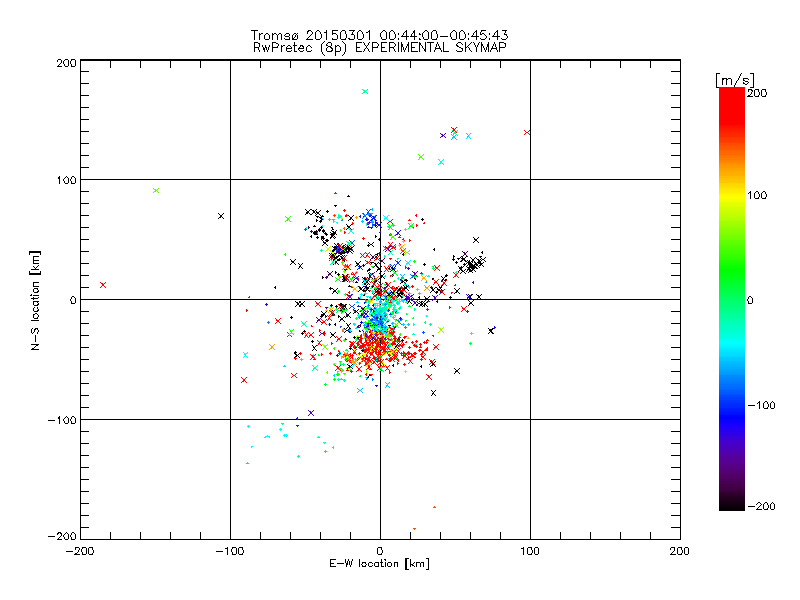Click the colorbar tick label '-100'

tap(761, 406)
